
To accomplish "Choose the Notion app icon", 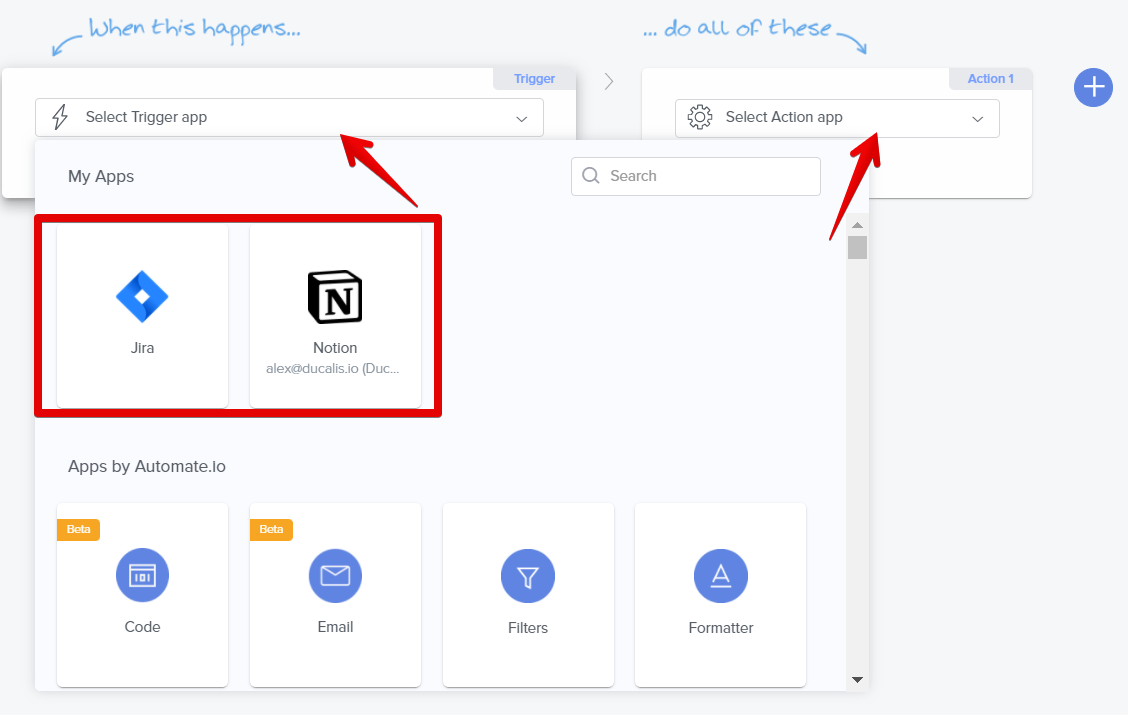I will coord(335,297).
